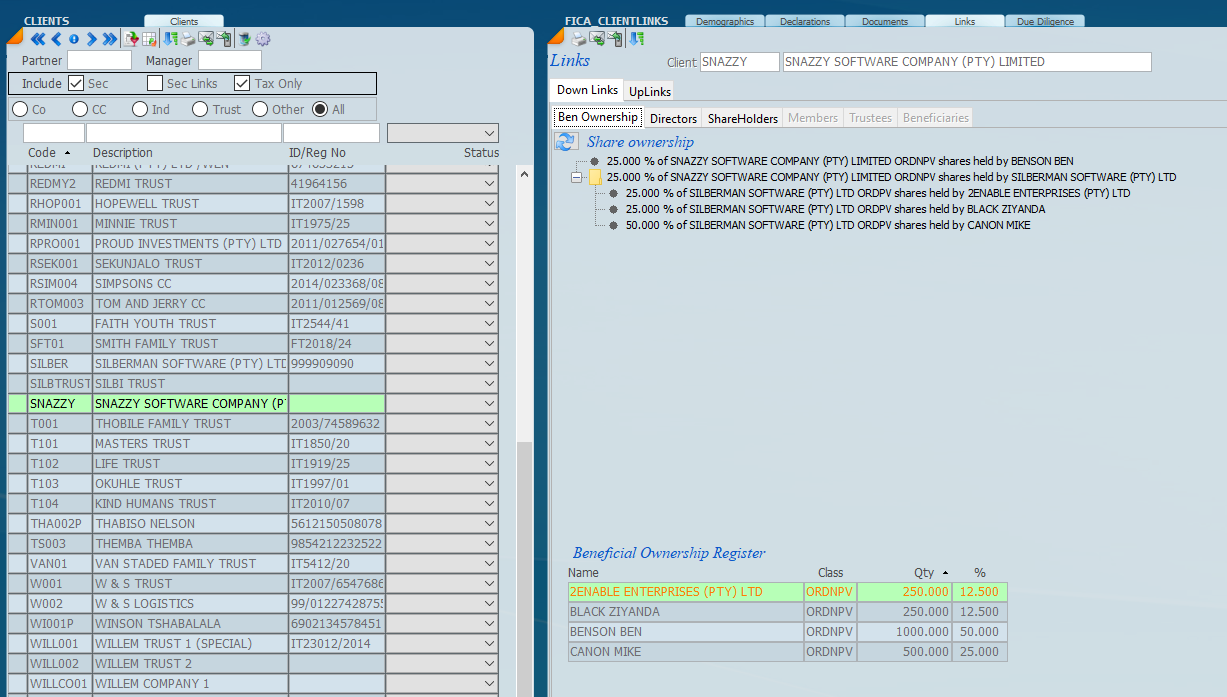Click the email icon in Links panel
The image size is (1227, 697).
click(x=597, y=39)
